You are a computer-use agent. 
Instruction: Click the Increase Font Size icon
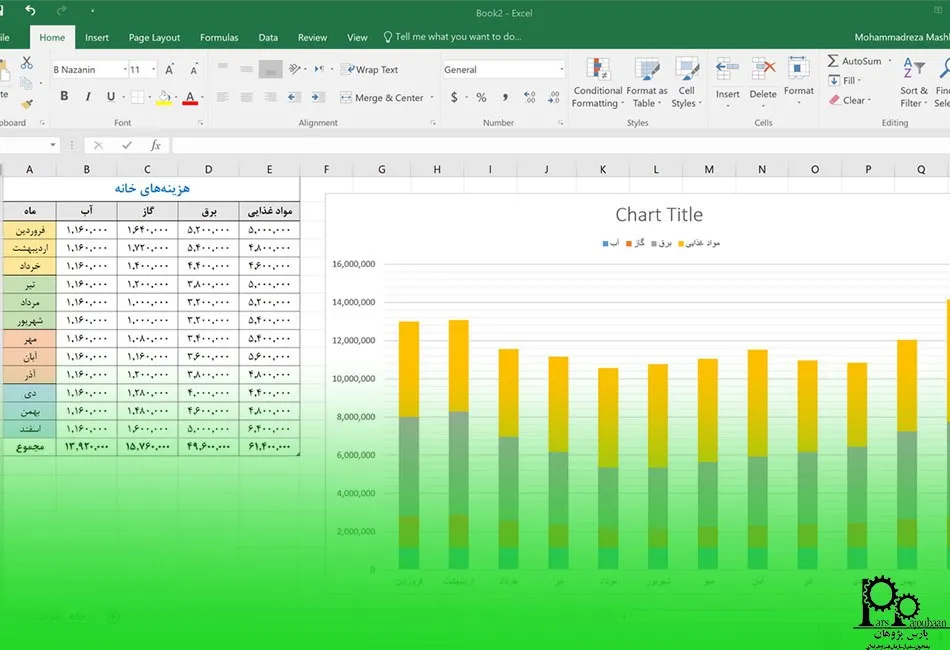(169, 70)
